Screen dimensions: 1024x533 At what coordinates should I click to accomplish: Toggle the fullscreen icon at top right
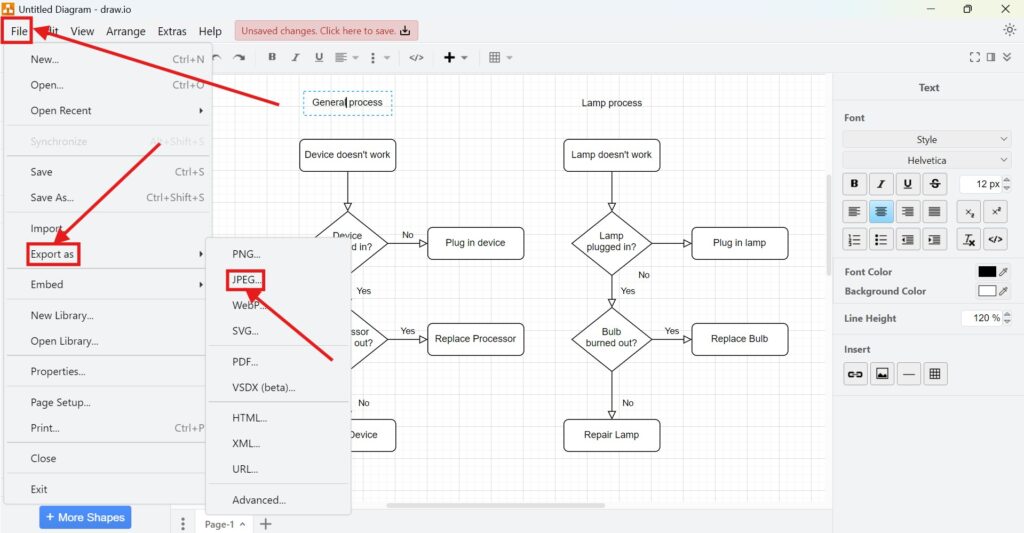coord(975,58)
